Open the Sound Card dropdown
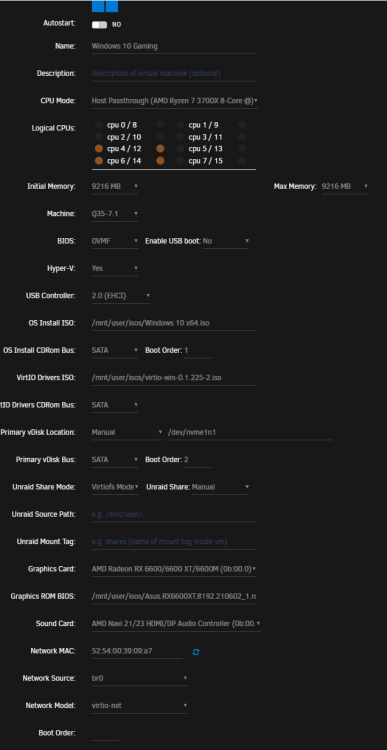Image resolution: width=387 pixels, height=750 pixels. [x=176, y=624]
